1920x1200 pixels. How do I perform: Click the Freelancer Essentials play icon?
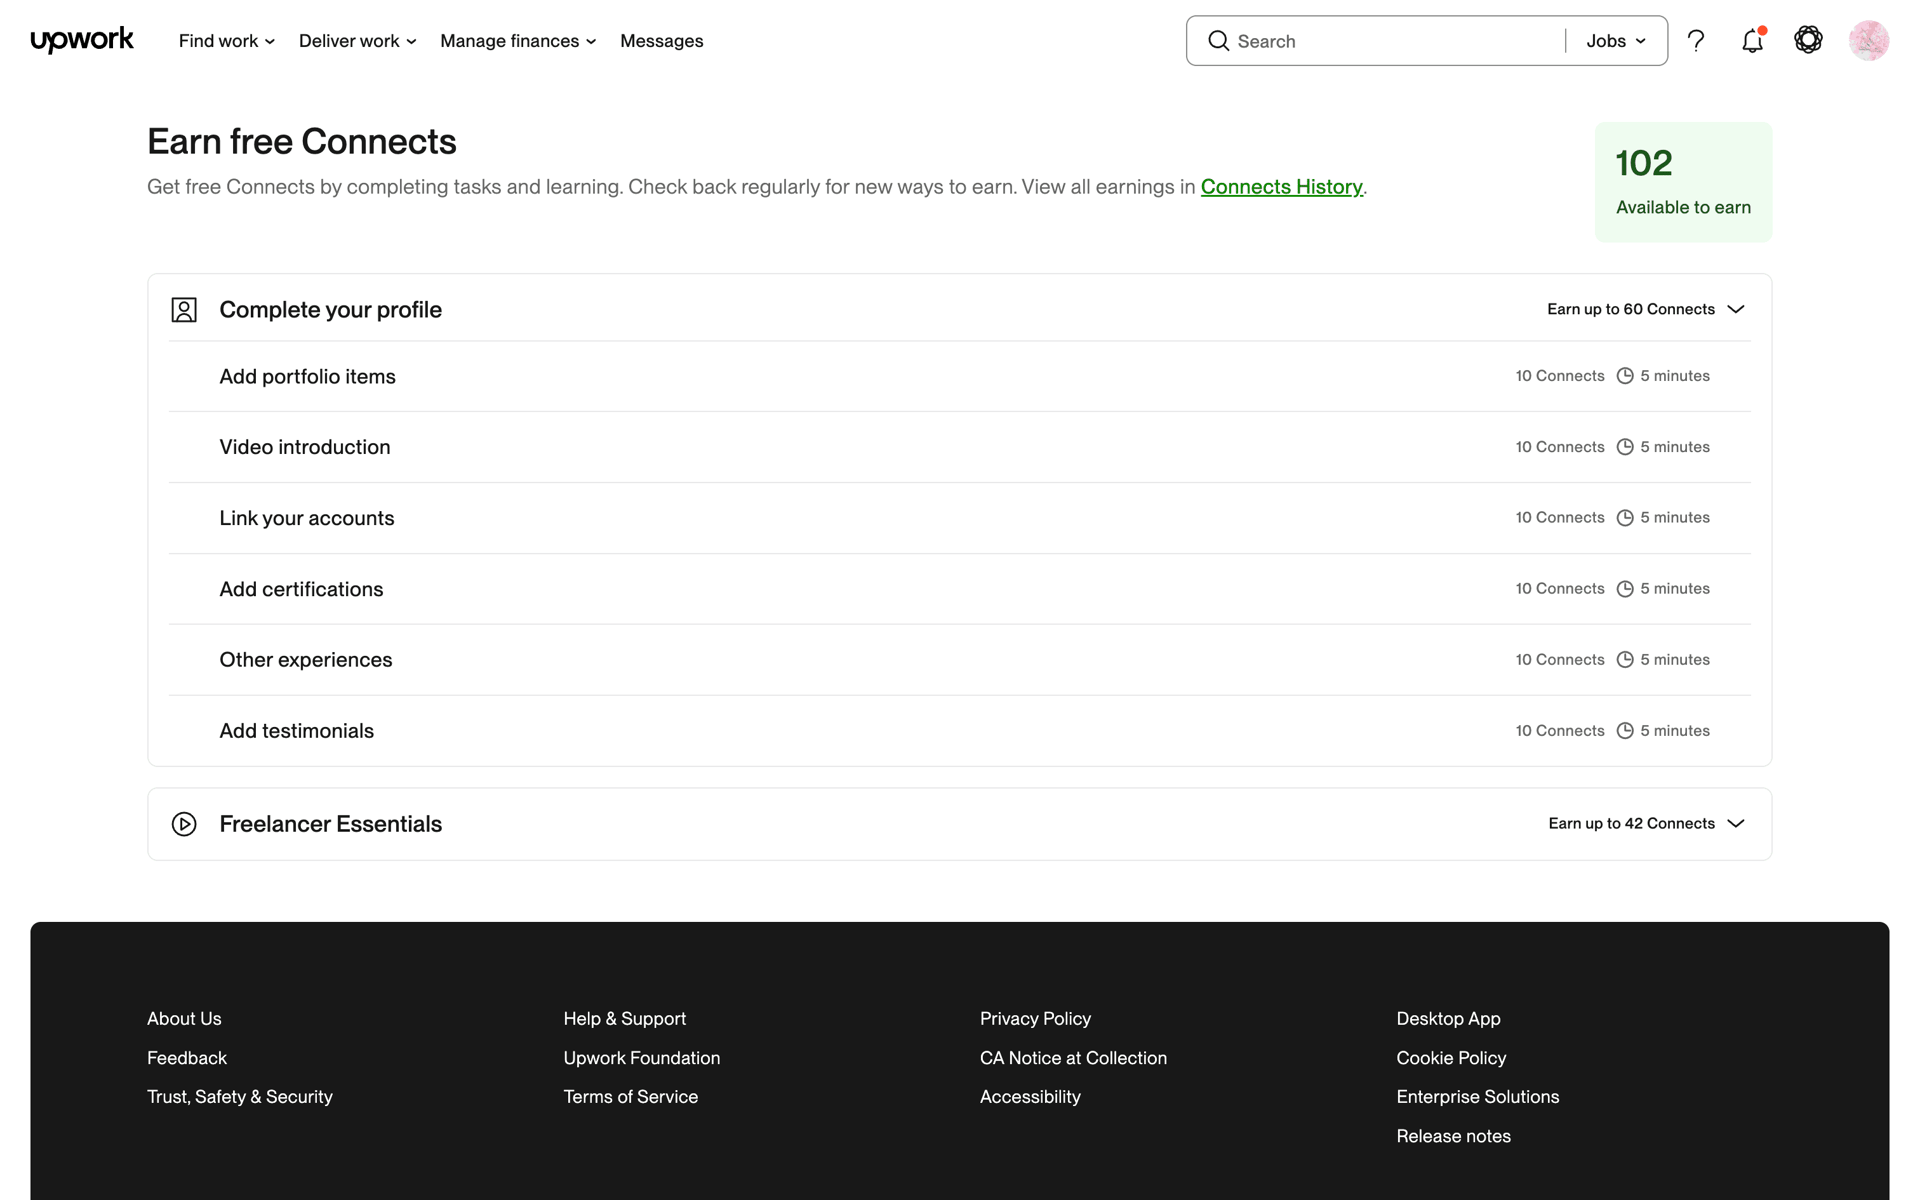[x=184, y=824]
